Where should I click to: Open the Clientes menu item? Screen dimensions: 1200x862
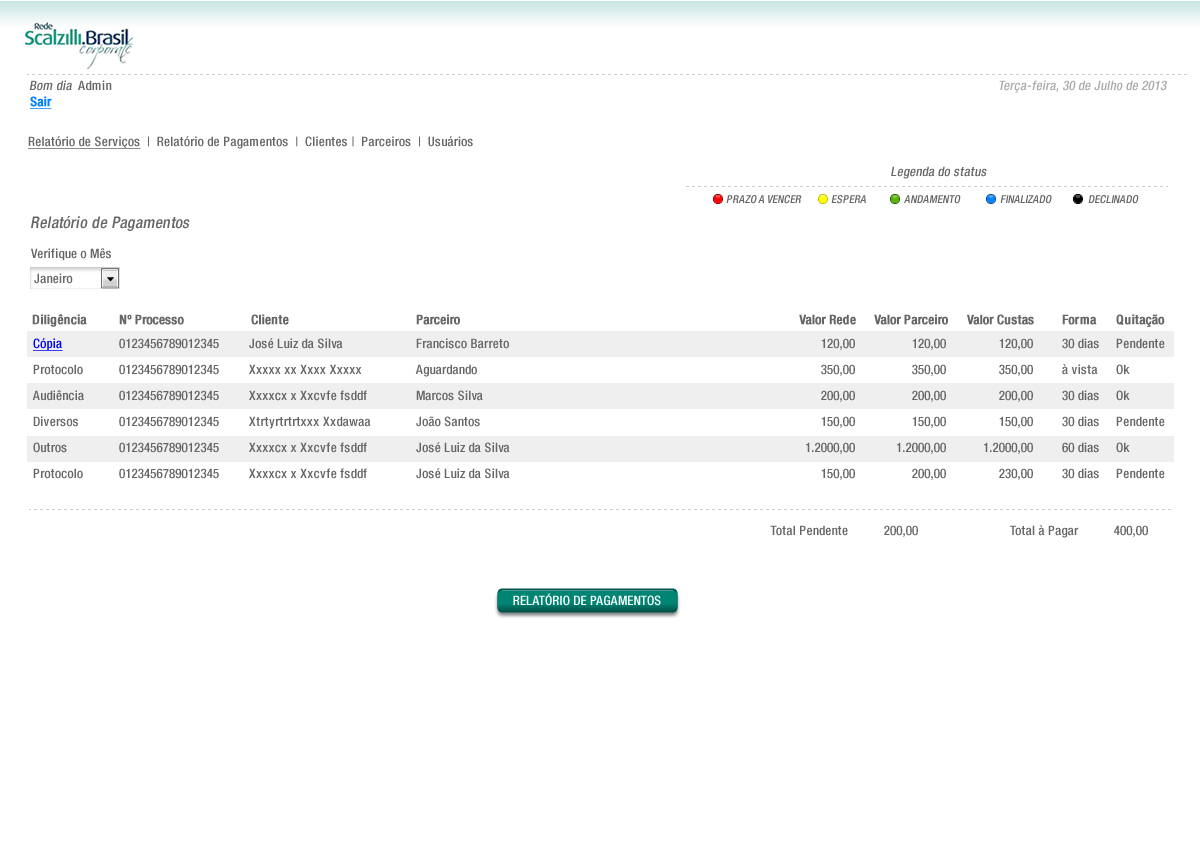pyautogui.click(x=326, y=142)
